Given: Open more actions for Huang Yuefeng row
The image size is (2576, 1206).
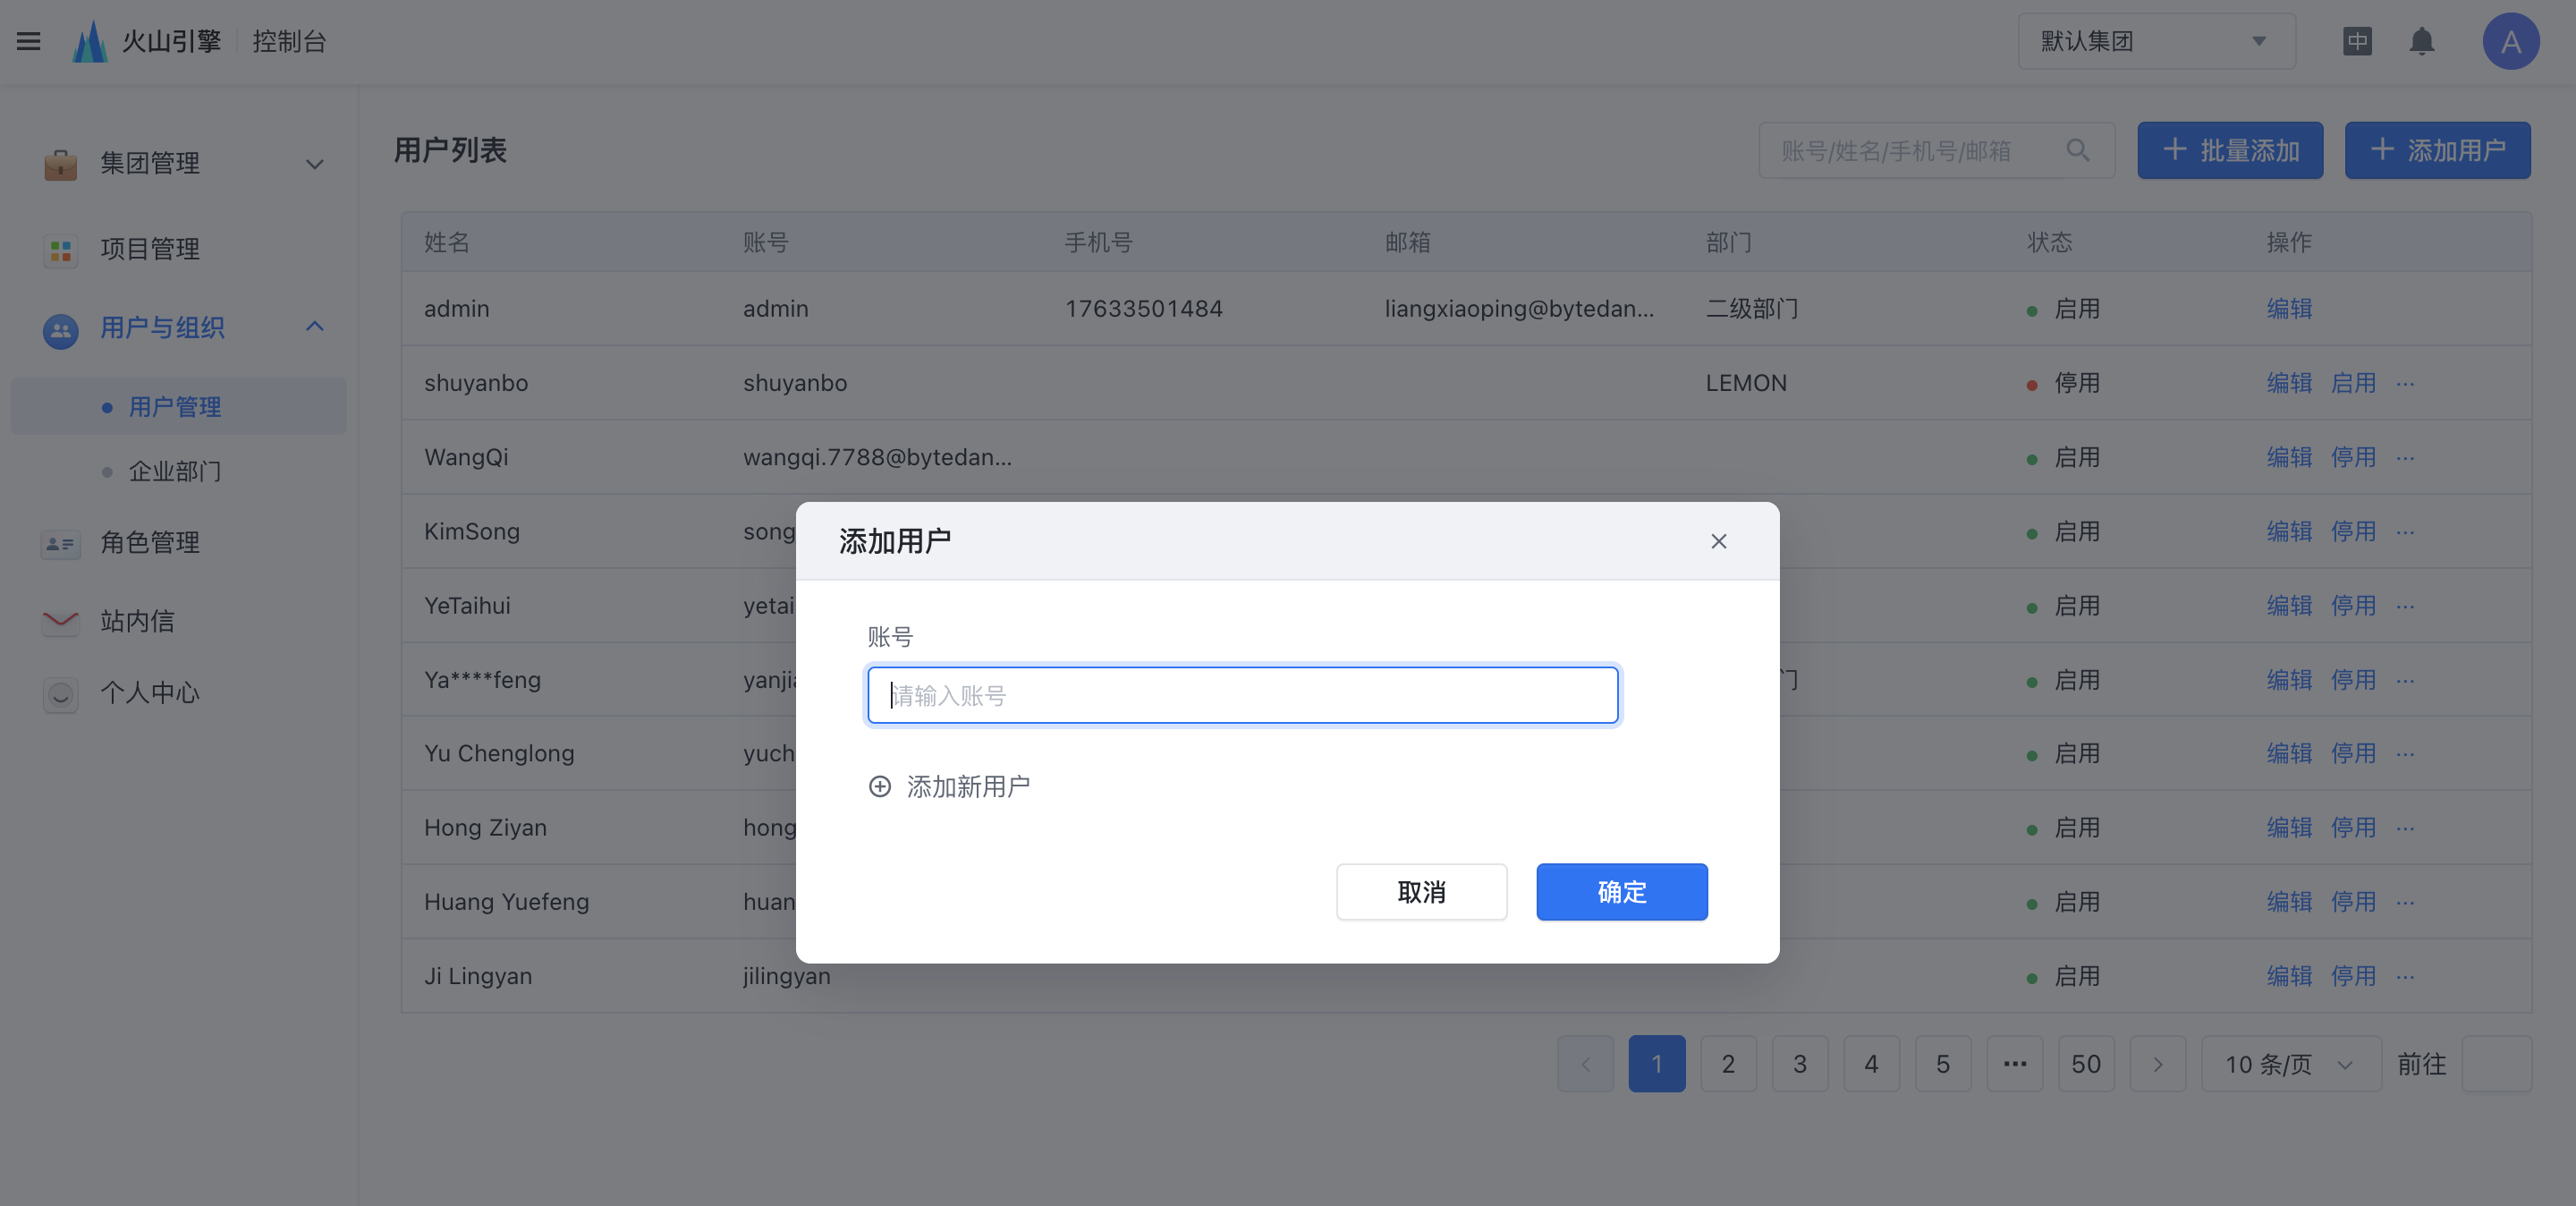Looking at the screenshot, I should tap(2405, 902).
